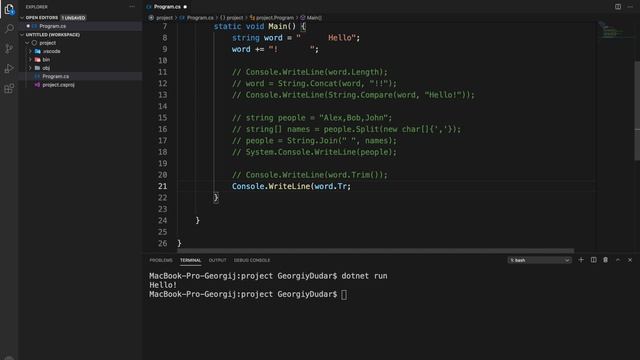Maximize the panel with chevron-up icon
This screenshot has width=640, height=360.
618,260
